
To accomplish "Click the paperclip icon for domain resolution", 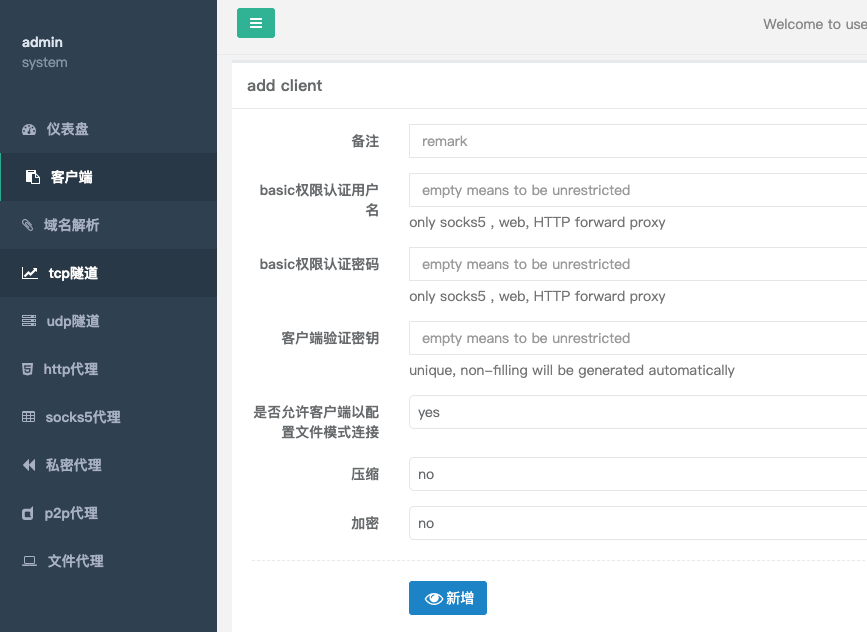I will [28, 225].
